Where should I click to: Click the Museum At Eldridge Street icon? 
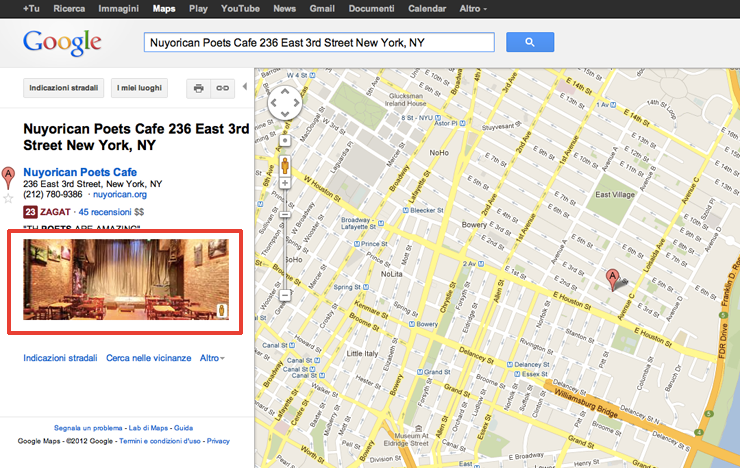418,428
